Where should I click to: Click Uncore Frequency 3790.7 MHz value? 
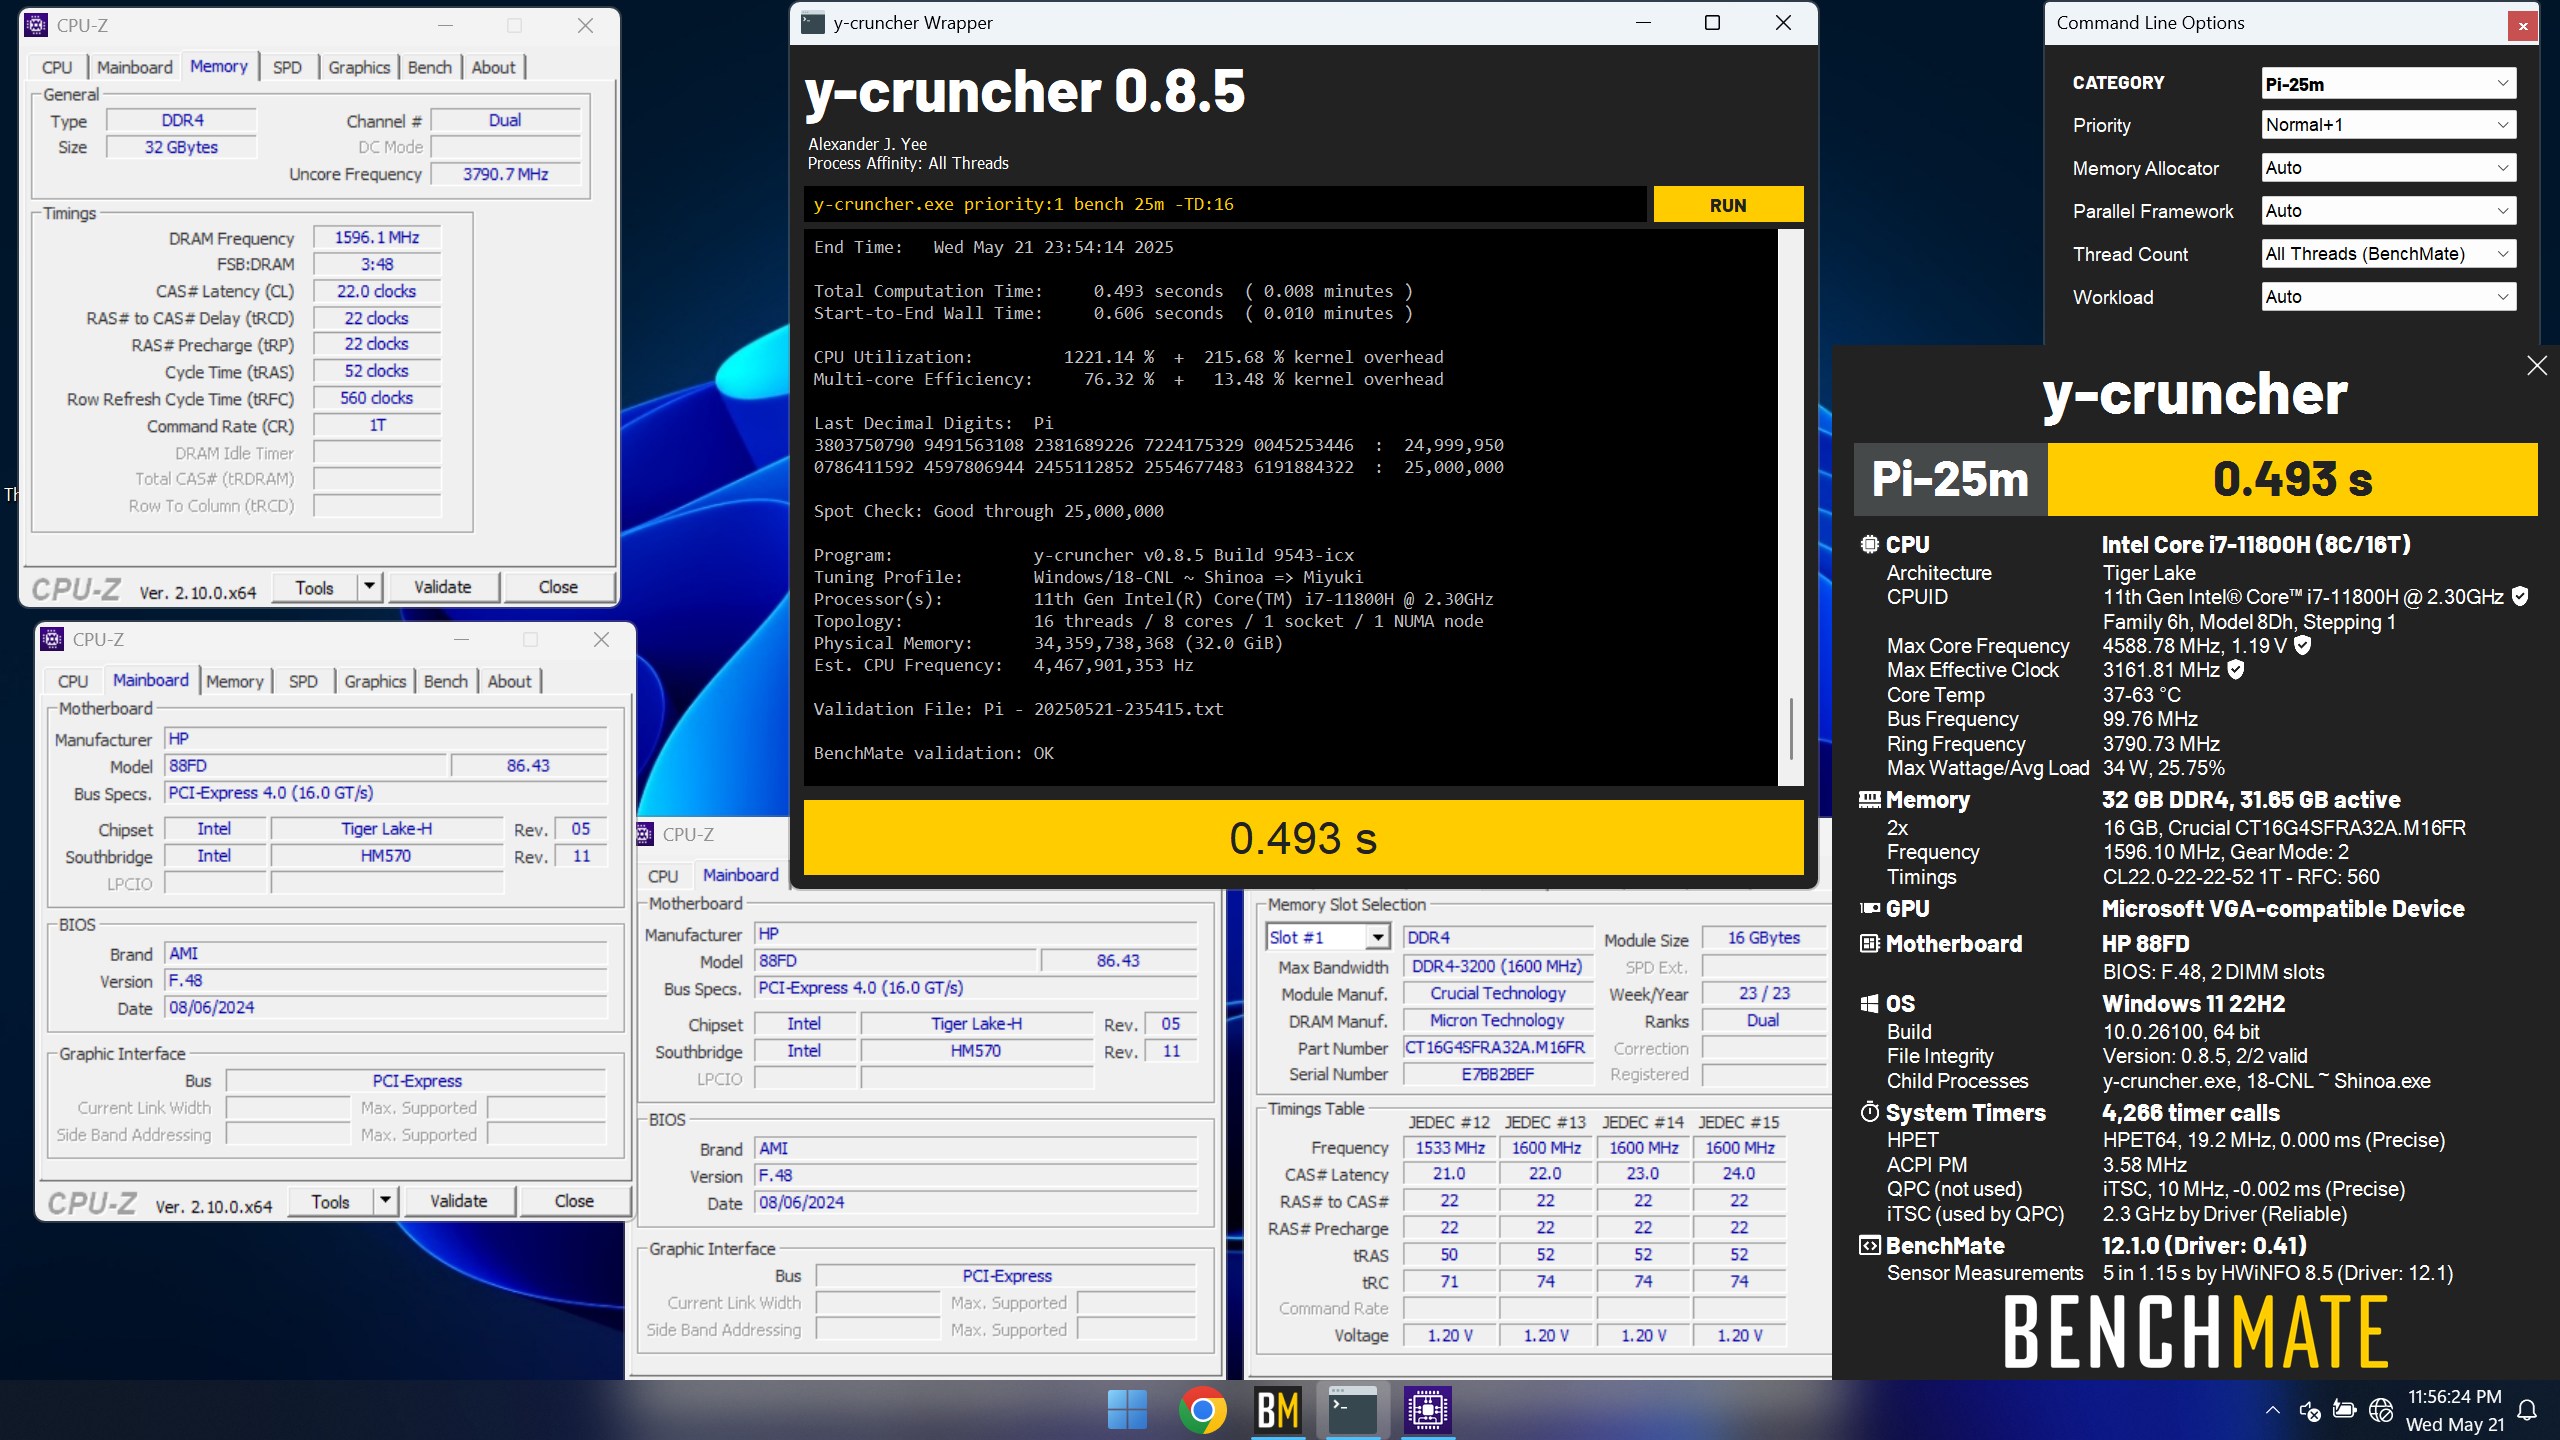coord(505,175)
